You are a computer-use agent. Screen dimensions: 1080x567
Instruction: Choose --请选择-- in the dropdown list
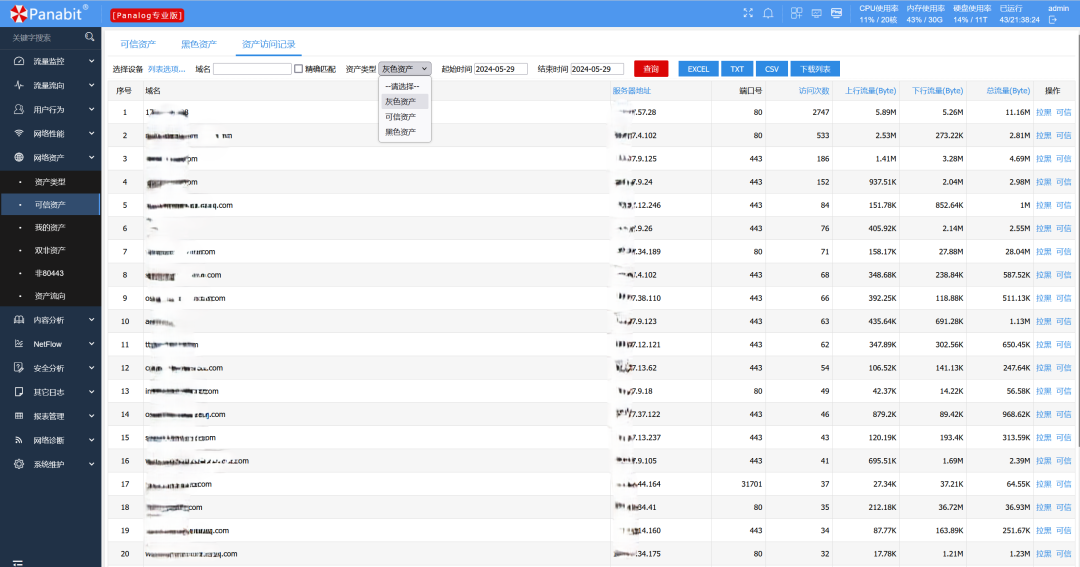(405, 86)
